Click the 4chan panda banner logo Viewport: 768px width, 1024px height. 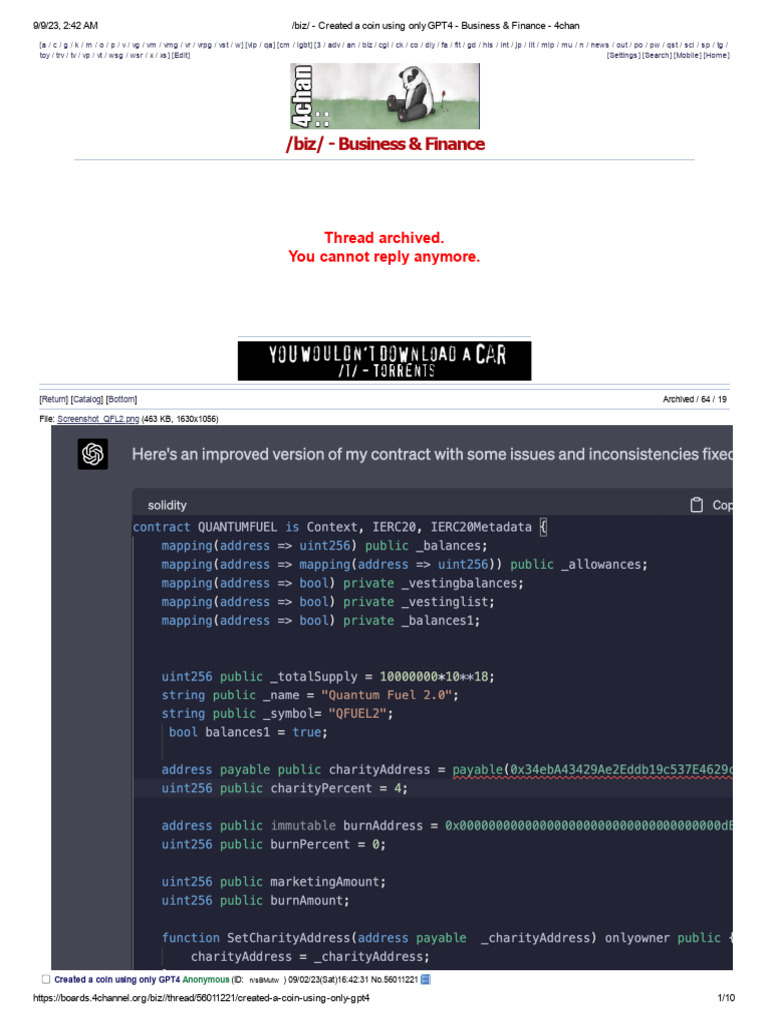385,96
